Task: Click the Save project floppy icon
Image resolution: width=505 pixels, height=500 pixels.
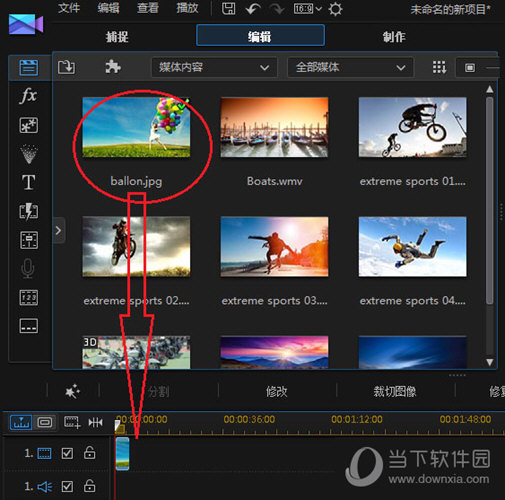Action: coord(229,9)
